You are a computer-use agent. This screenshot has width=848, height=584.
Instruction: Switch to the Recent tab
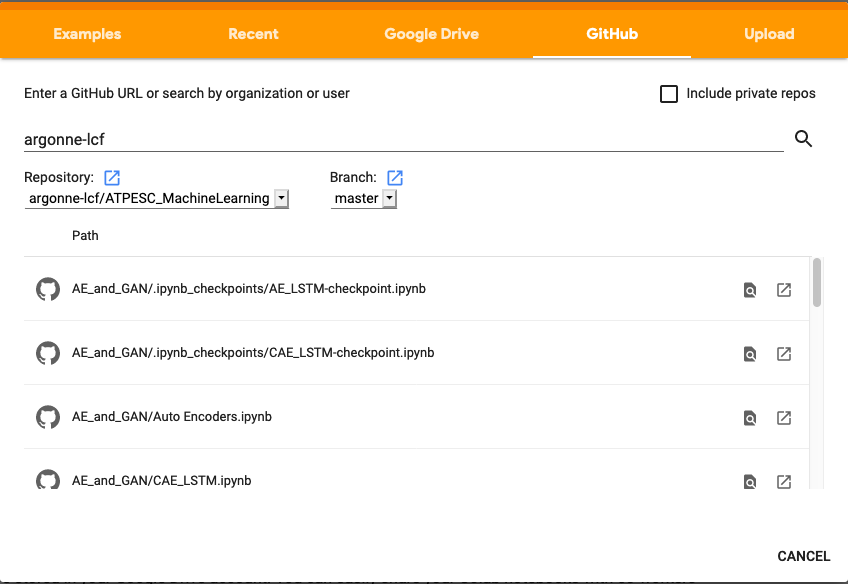253,34
